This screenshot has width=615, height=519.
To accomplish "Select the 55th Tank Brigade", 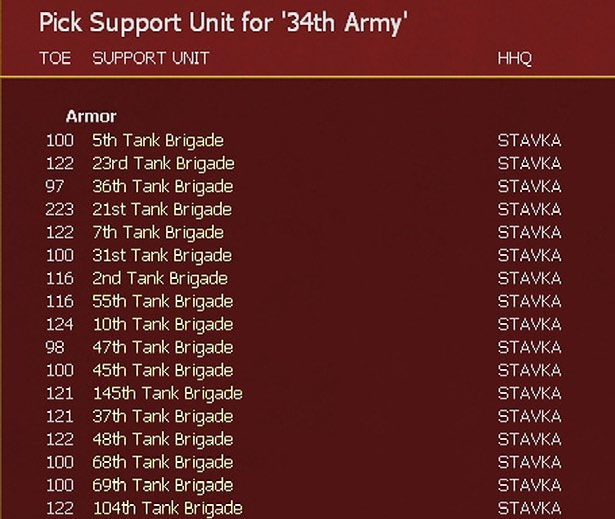I will (162, 301).
